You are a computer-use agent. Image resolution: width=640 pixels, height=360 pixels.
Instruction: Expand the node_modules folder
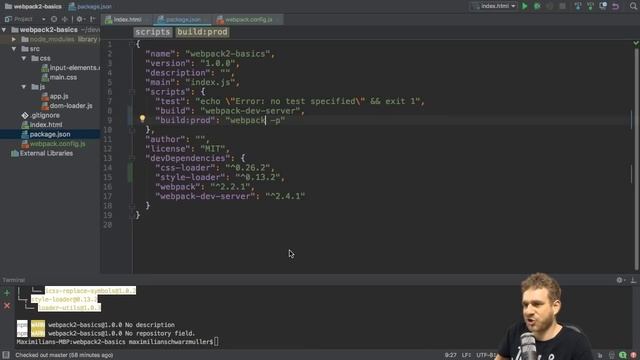point(14,39)
